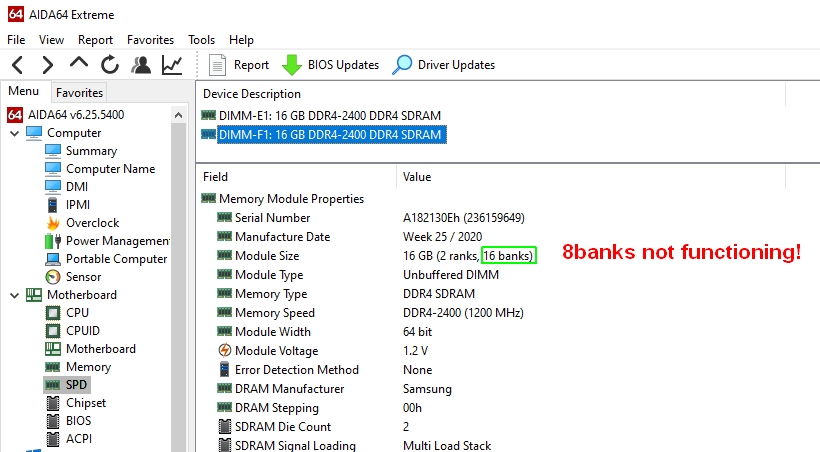Viewport: 820px width, 452px height.
Task: Select the Summary item in the tree
Action: point(91,151)
